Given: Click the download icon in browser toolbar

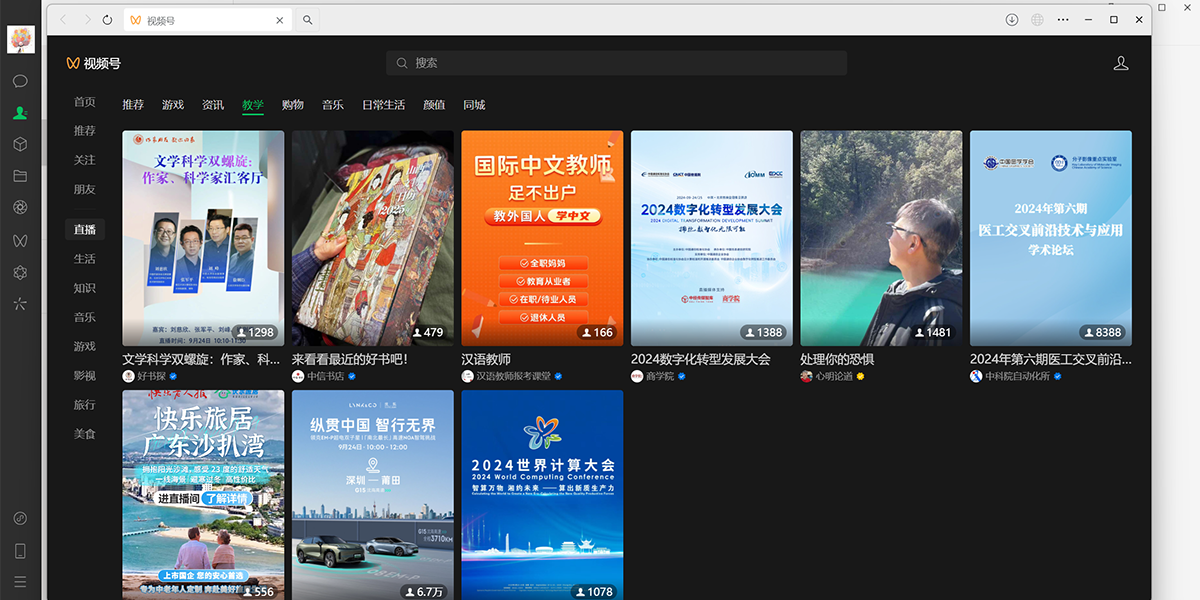Looking at the screenshot, I should pos(1012,20).
